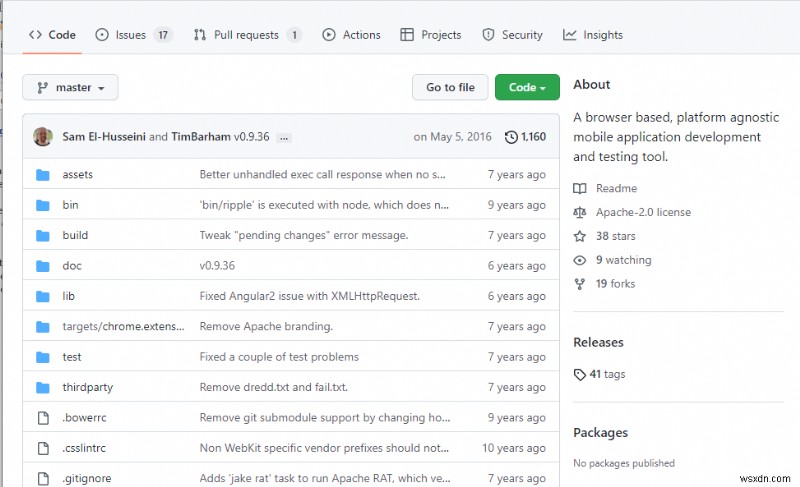Click the eye icon beside 9 watching
Viewport: 800px width, 487px height.
pyautogui.click(x=580, y=260)
